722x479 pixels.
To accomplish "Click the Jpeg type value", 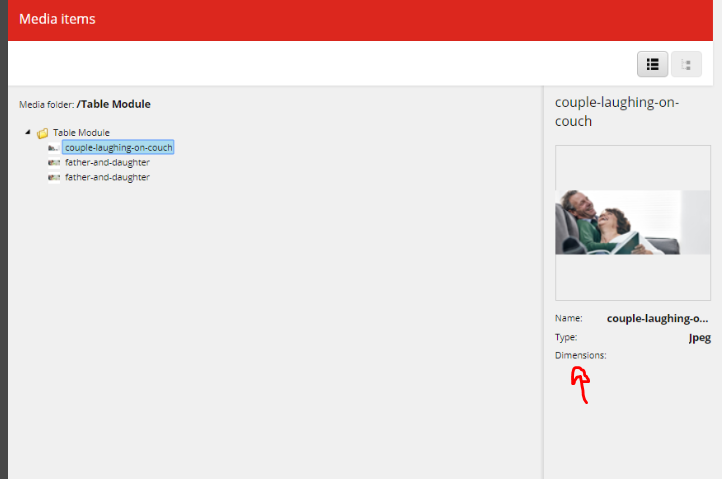I will [x=699, y=338].
